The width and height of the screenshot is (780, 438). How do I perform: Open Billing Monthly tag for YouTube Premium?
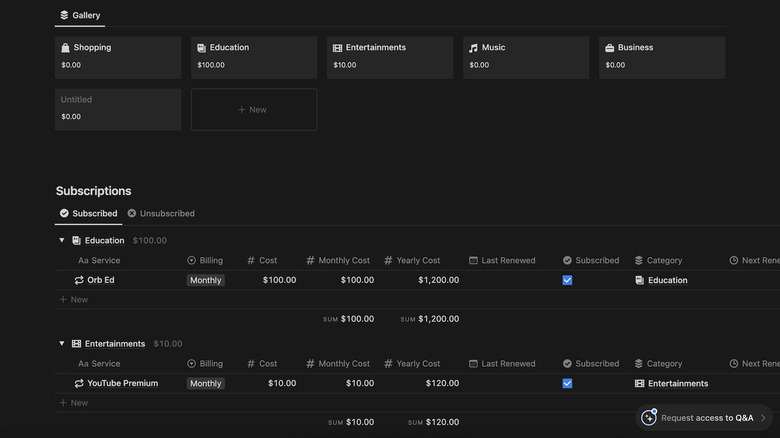click(205, 383)
